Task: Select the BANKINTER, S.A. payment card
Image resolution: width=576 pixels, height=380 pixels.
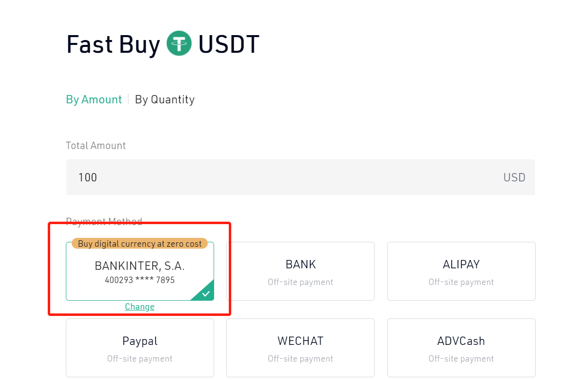Action: [x=140, y=271]
